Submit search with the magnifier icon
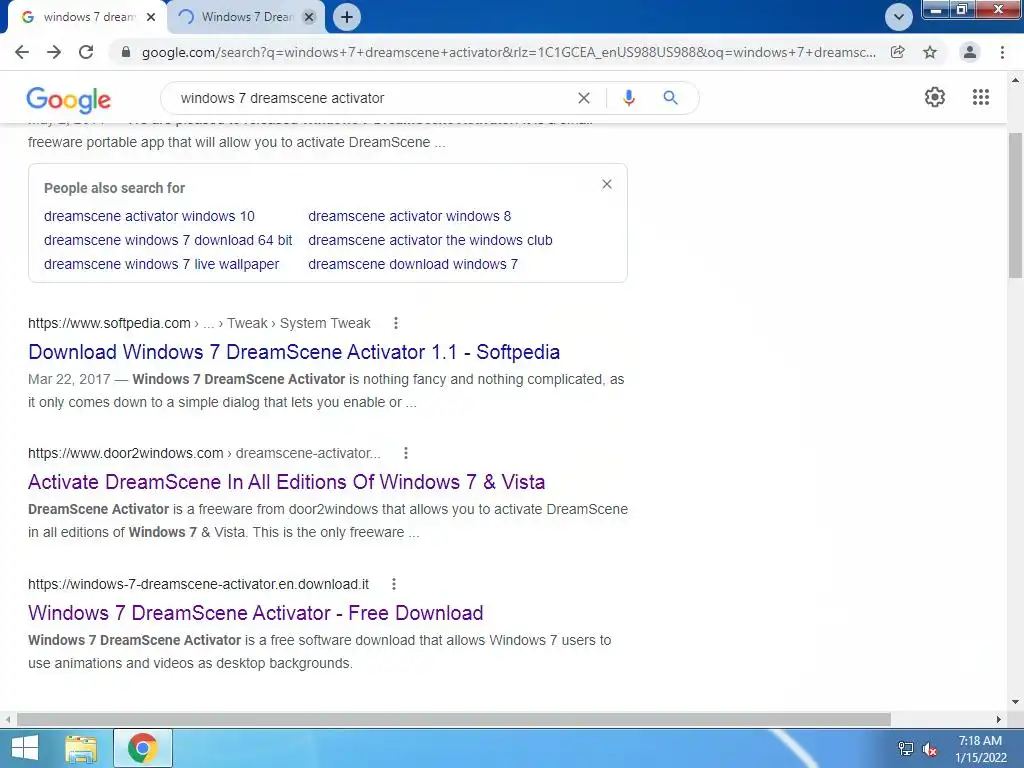 [x=670, y=98]
